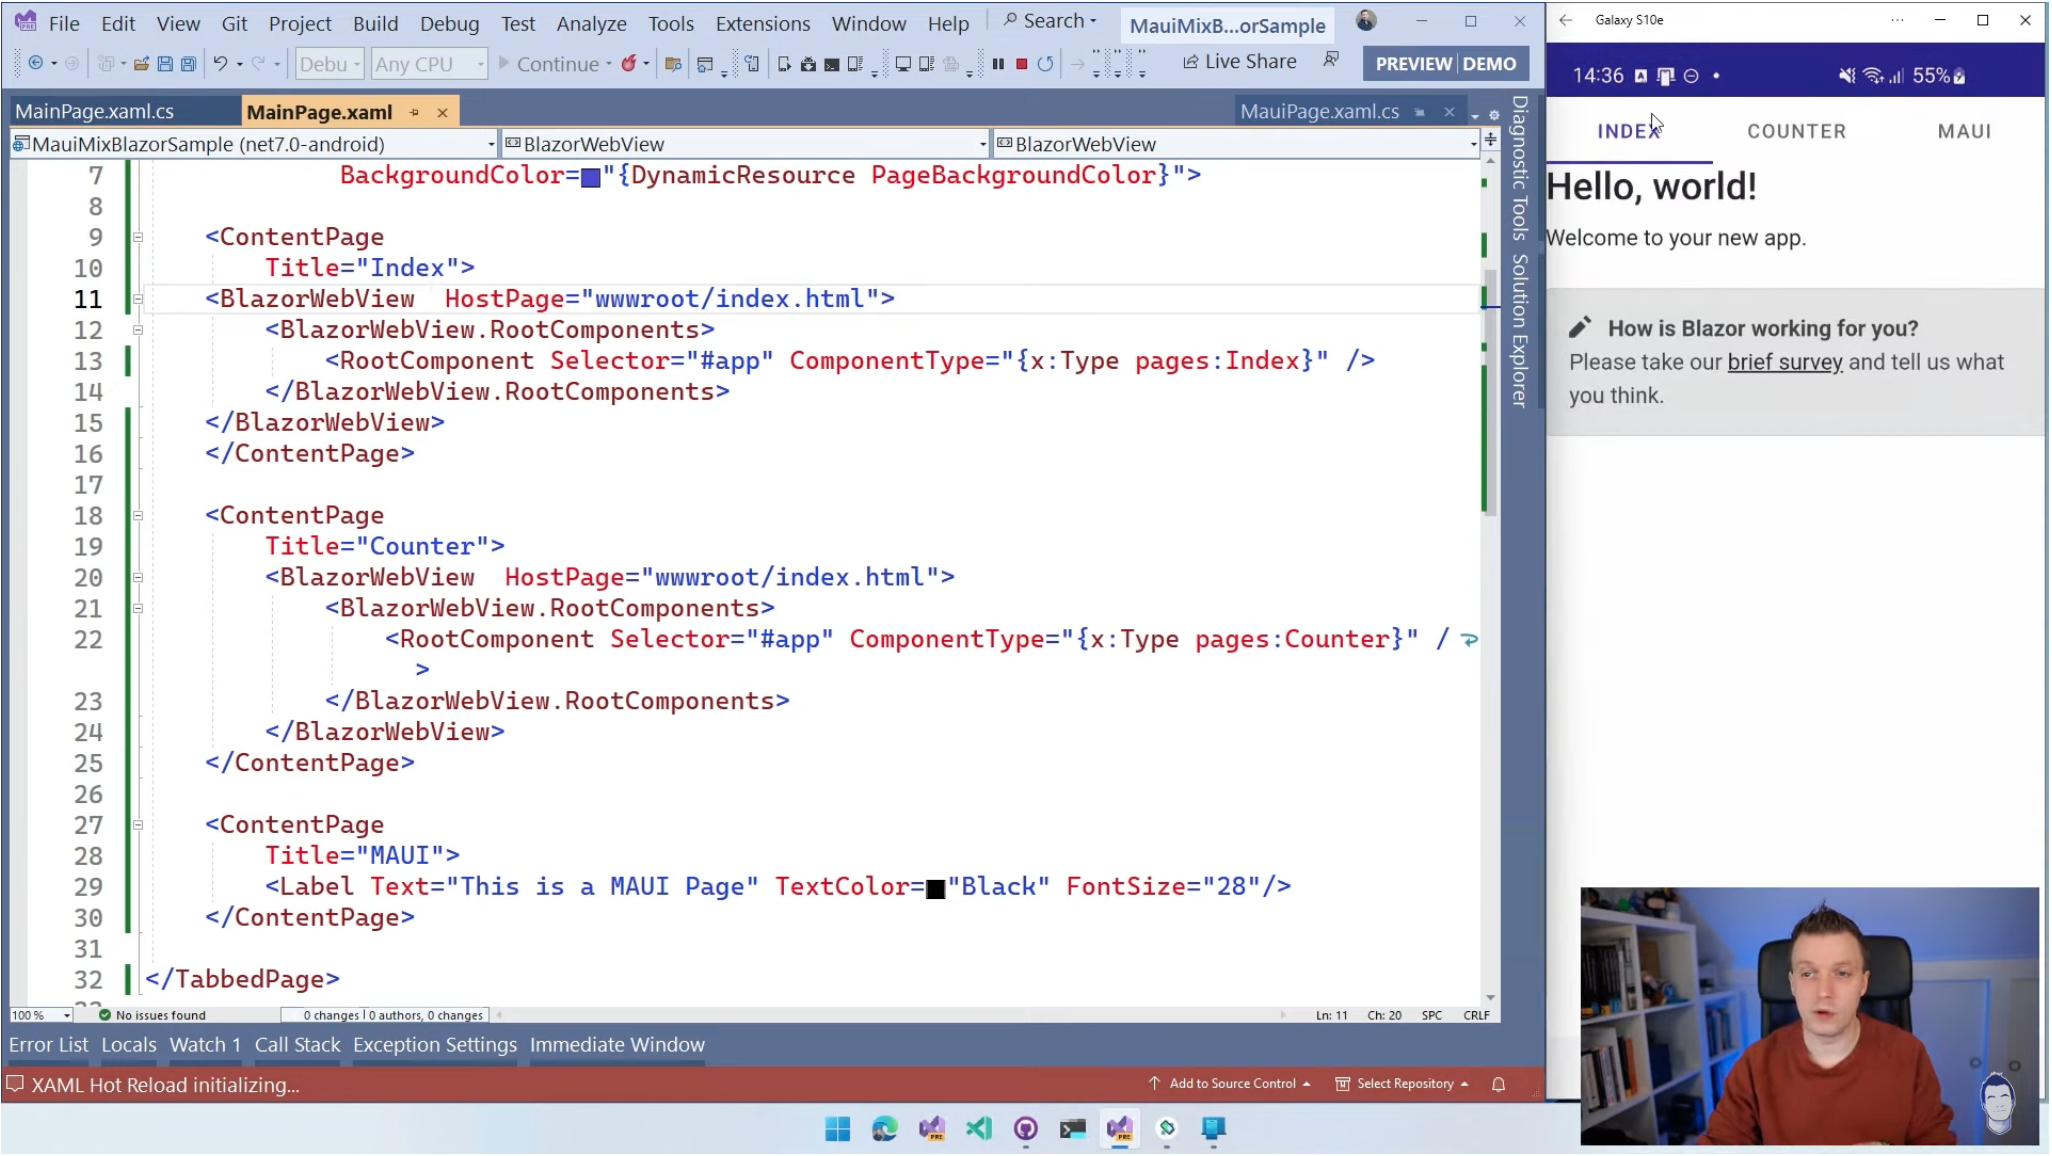Viewport: 2052px width, 1156px height.
Task: Click the Browse solution folder icon after the Hot Reload flame
Action: pyautogui.click(x=673, y=64)
